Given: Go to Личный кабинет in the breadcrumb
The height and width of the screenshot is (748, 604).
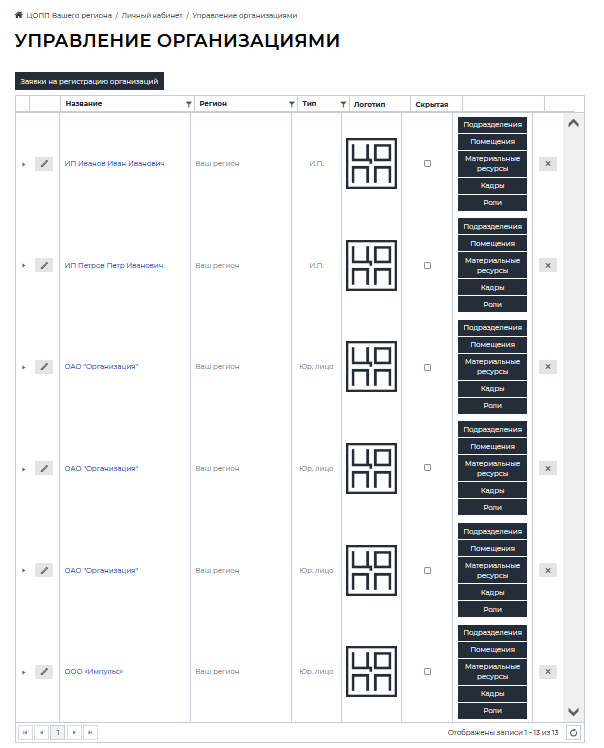Looking at the screenshot, I should [152, 16].
